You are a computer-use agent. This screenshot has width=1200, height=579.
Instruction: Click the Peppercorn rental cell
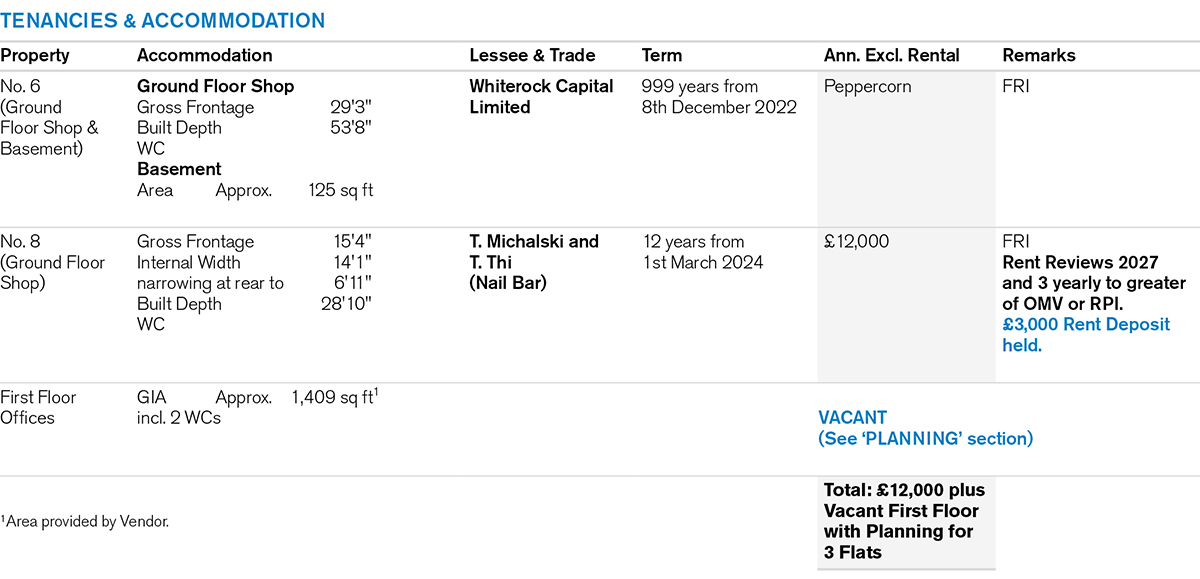868,87
